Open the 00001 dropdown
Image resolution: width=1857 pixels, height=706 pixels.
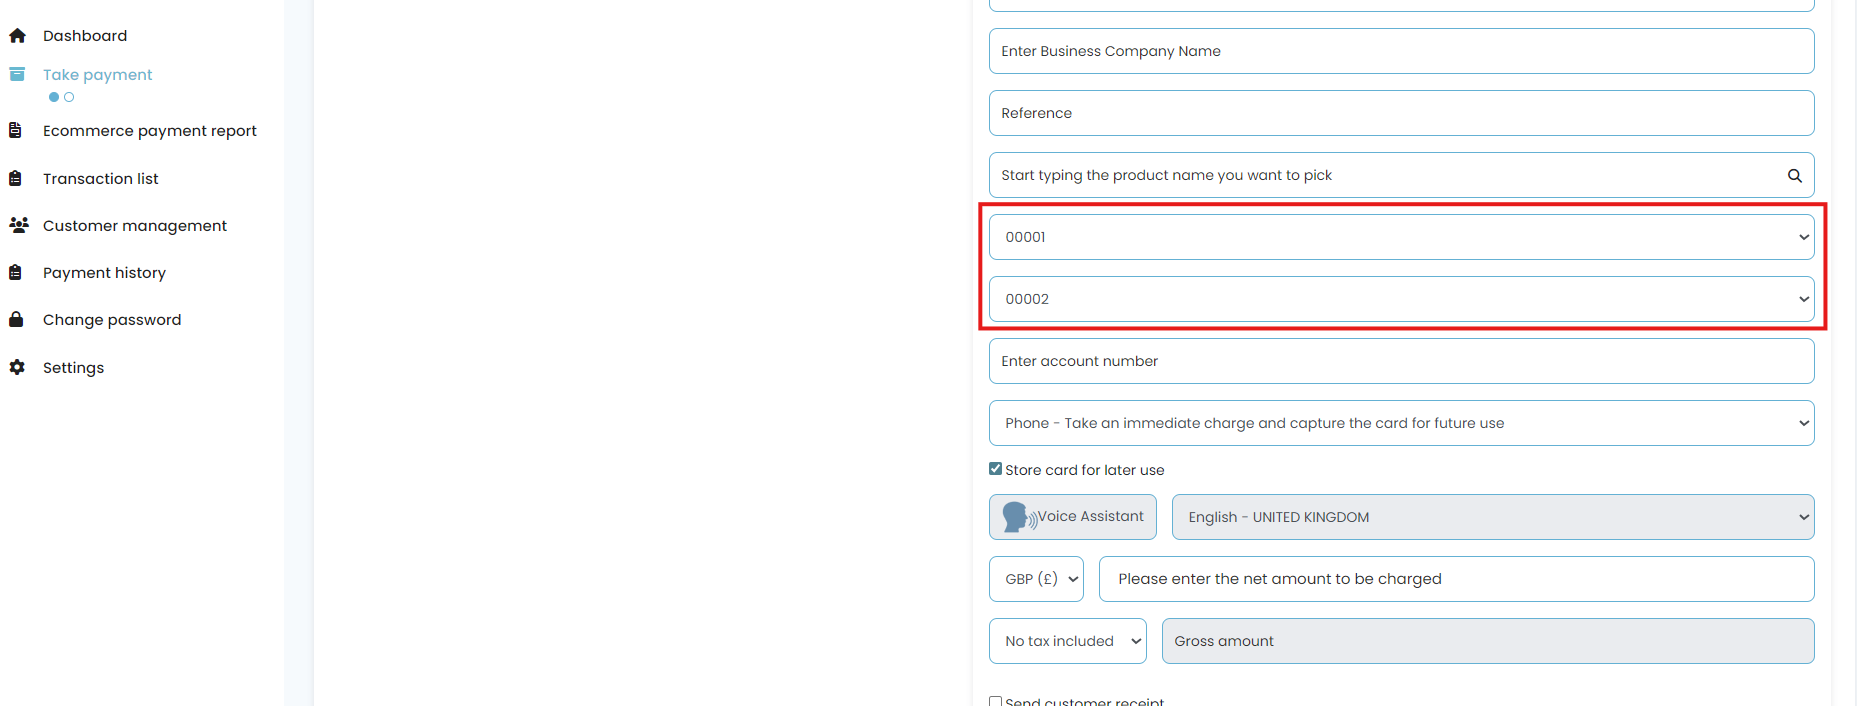1401,237
